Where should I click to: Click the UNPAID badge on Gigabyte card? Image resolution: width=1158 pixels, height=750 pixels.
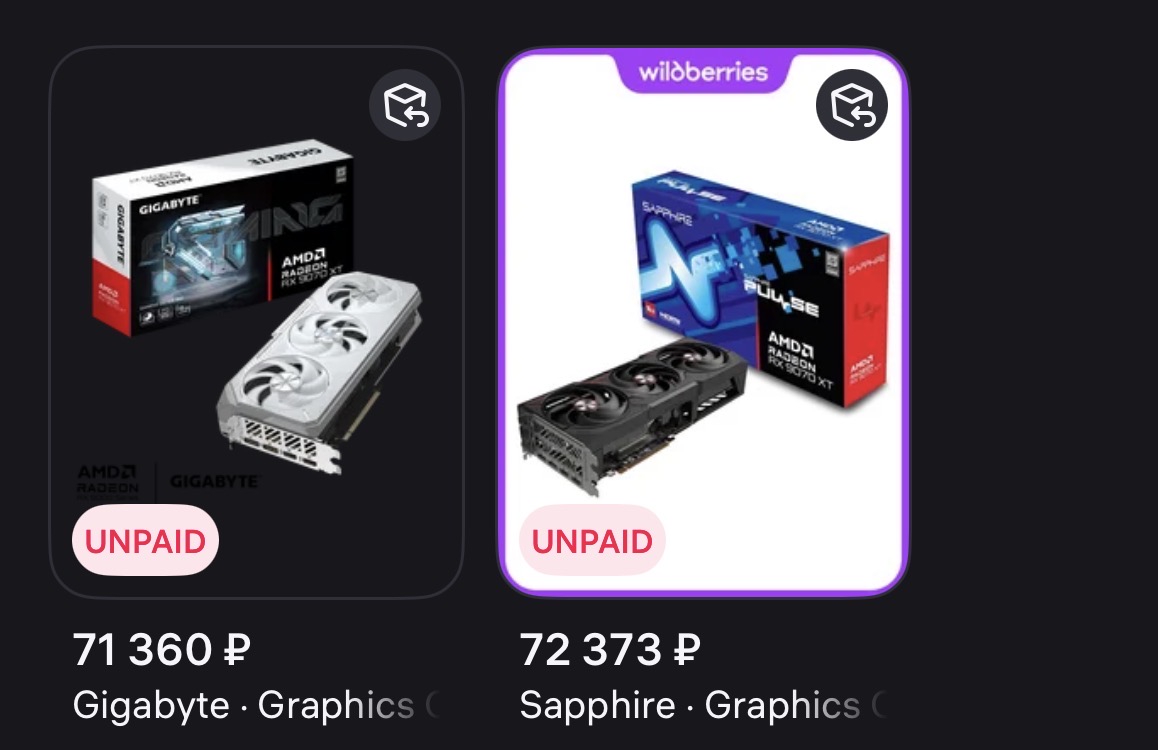pos(145,540)
